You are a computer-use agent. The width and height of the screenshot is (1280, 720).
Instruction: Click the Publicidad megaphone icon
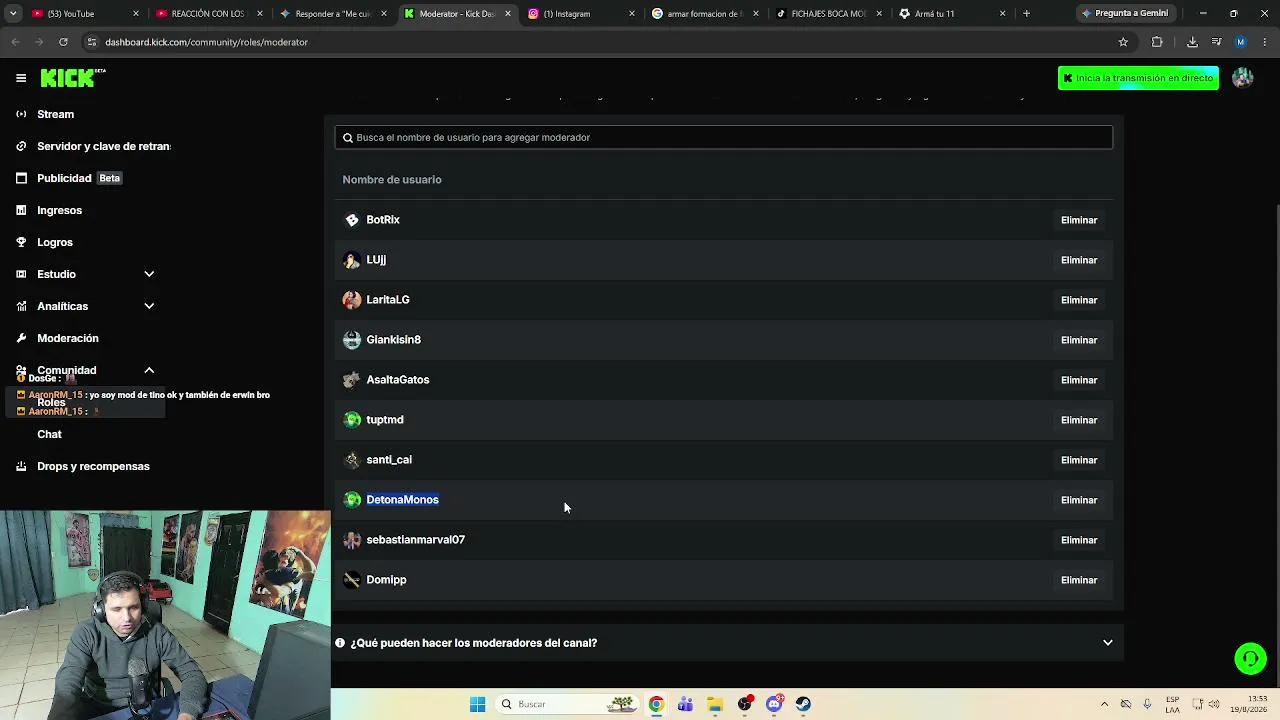[21, 178]
